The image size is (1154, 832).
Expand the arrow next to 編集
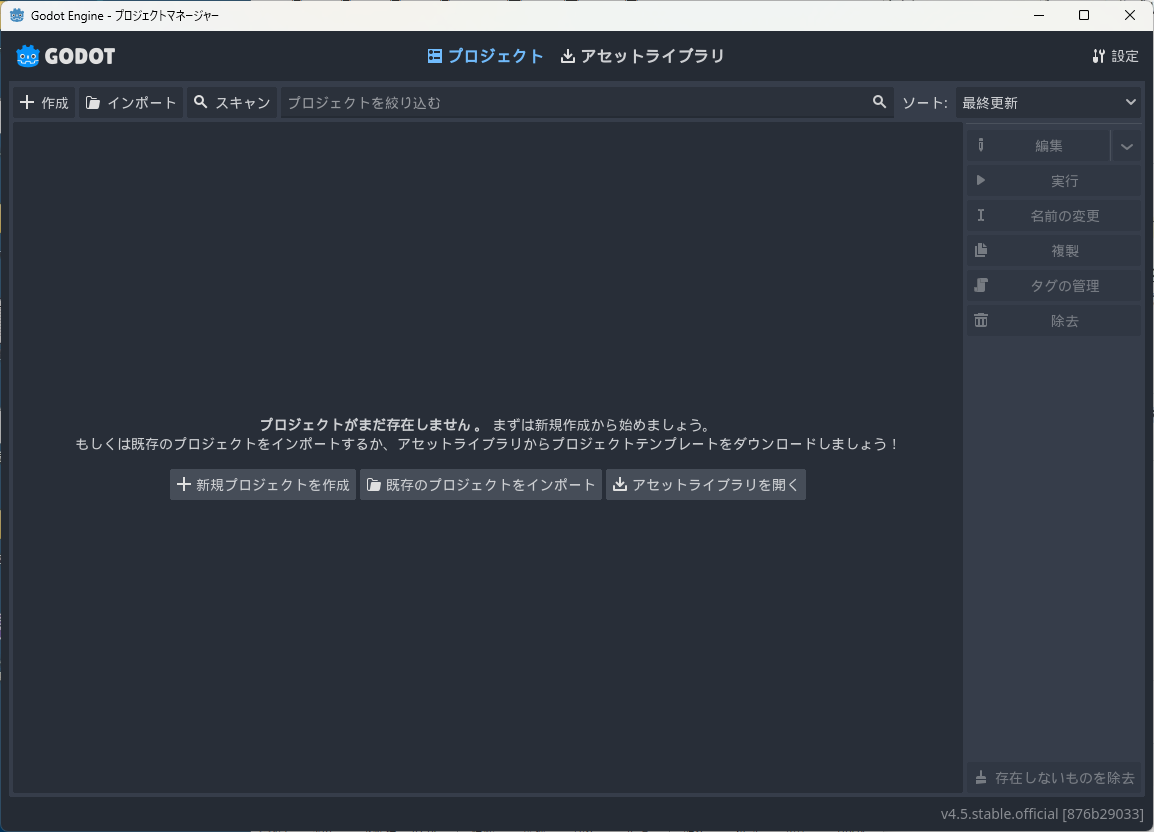[1126, 146]
